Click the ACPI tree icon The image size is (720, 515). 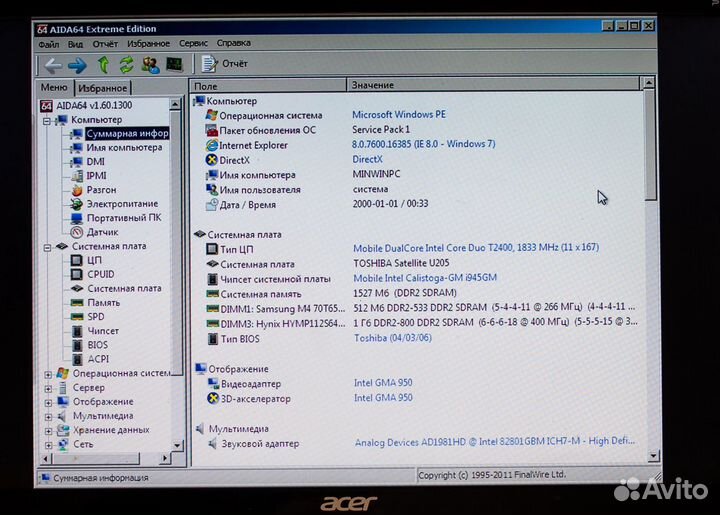pyautogui.click(x=78, y=359)
